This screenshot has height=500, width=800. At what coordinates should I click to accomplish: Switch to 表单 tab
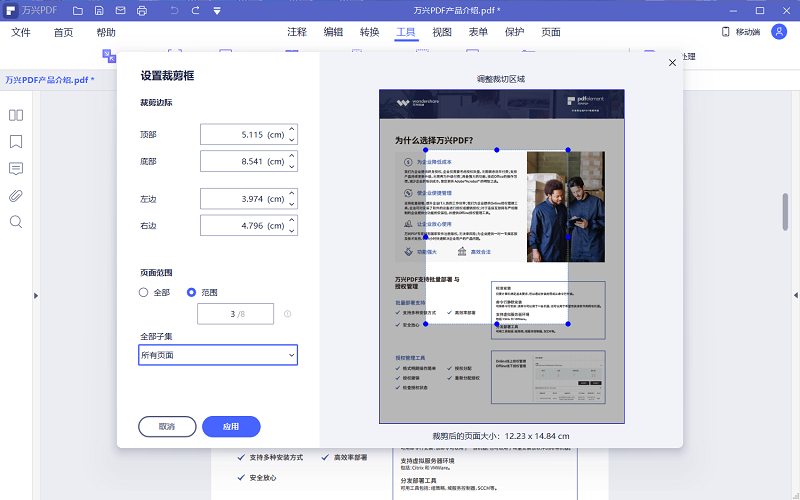478,32
